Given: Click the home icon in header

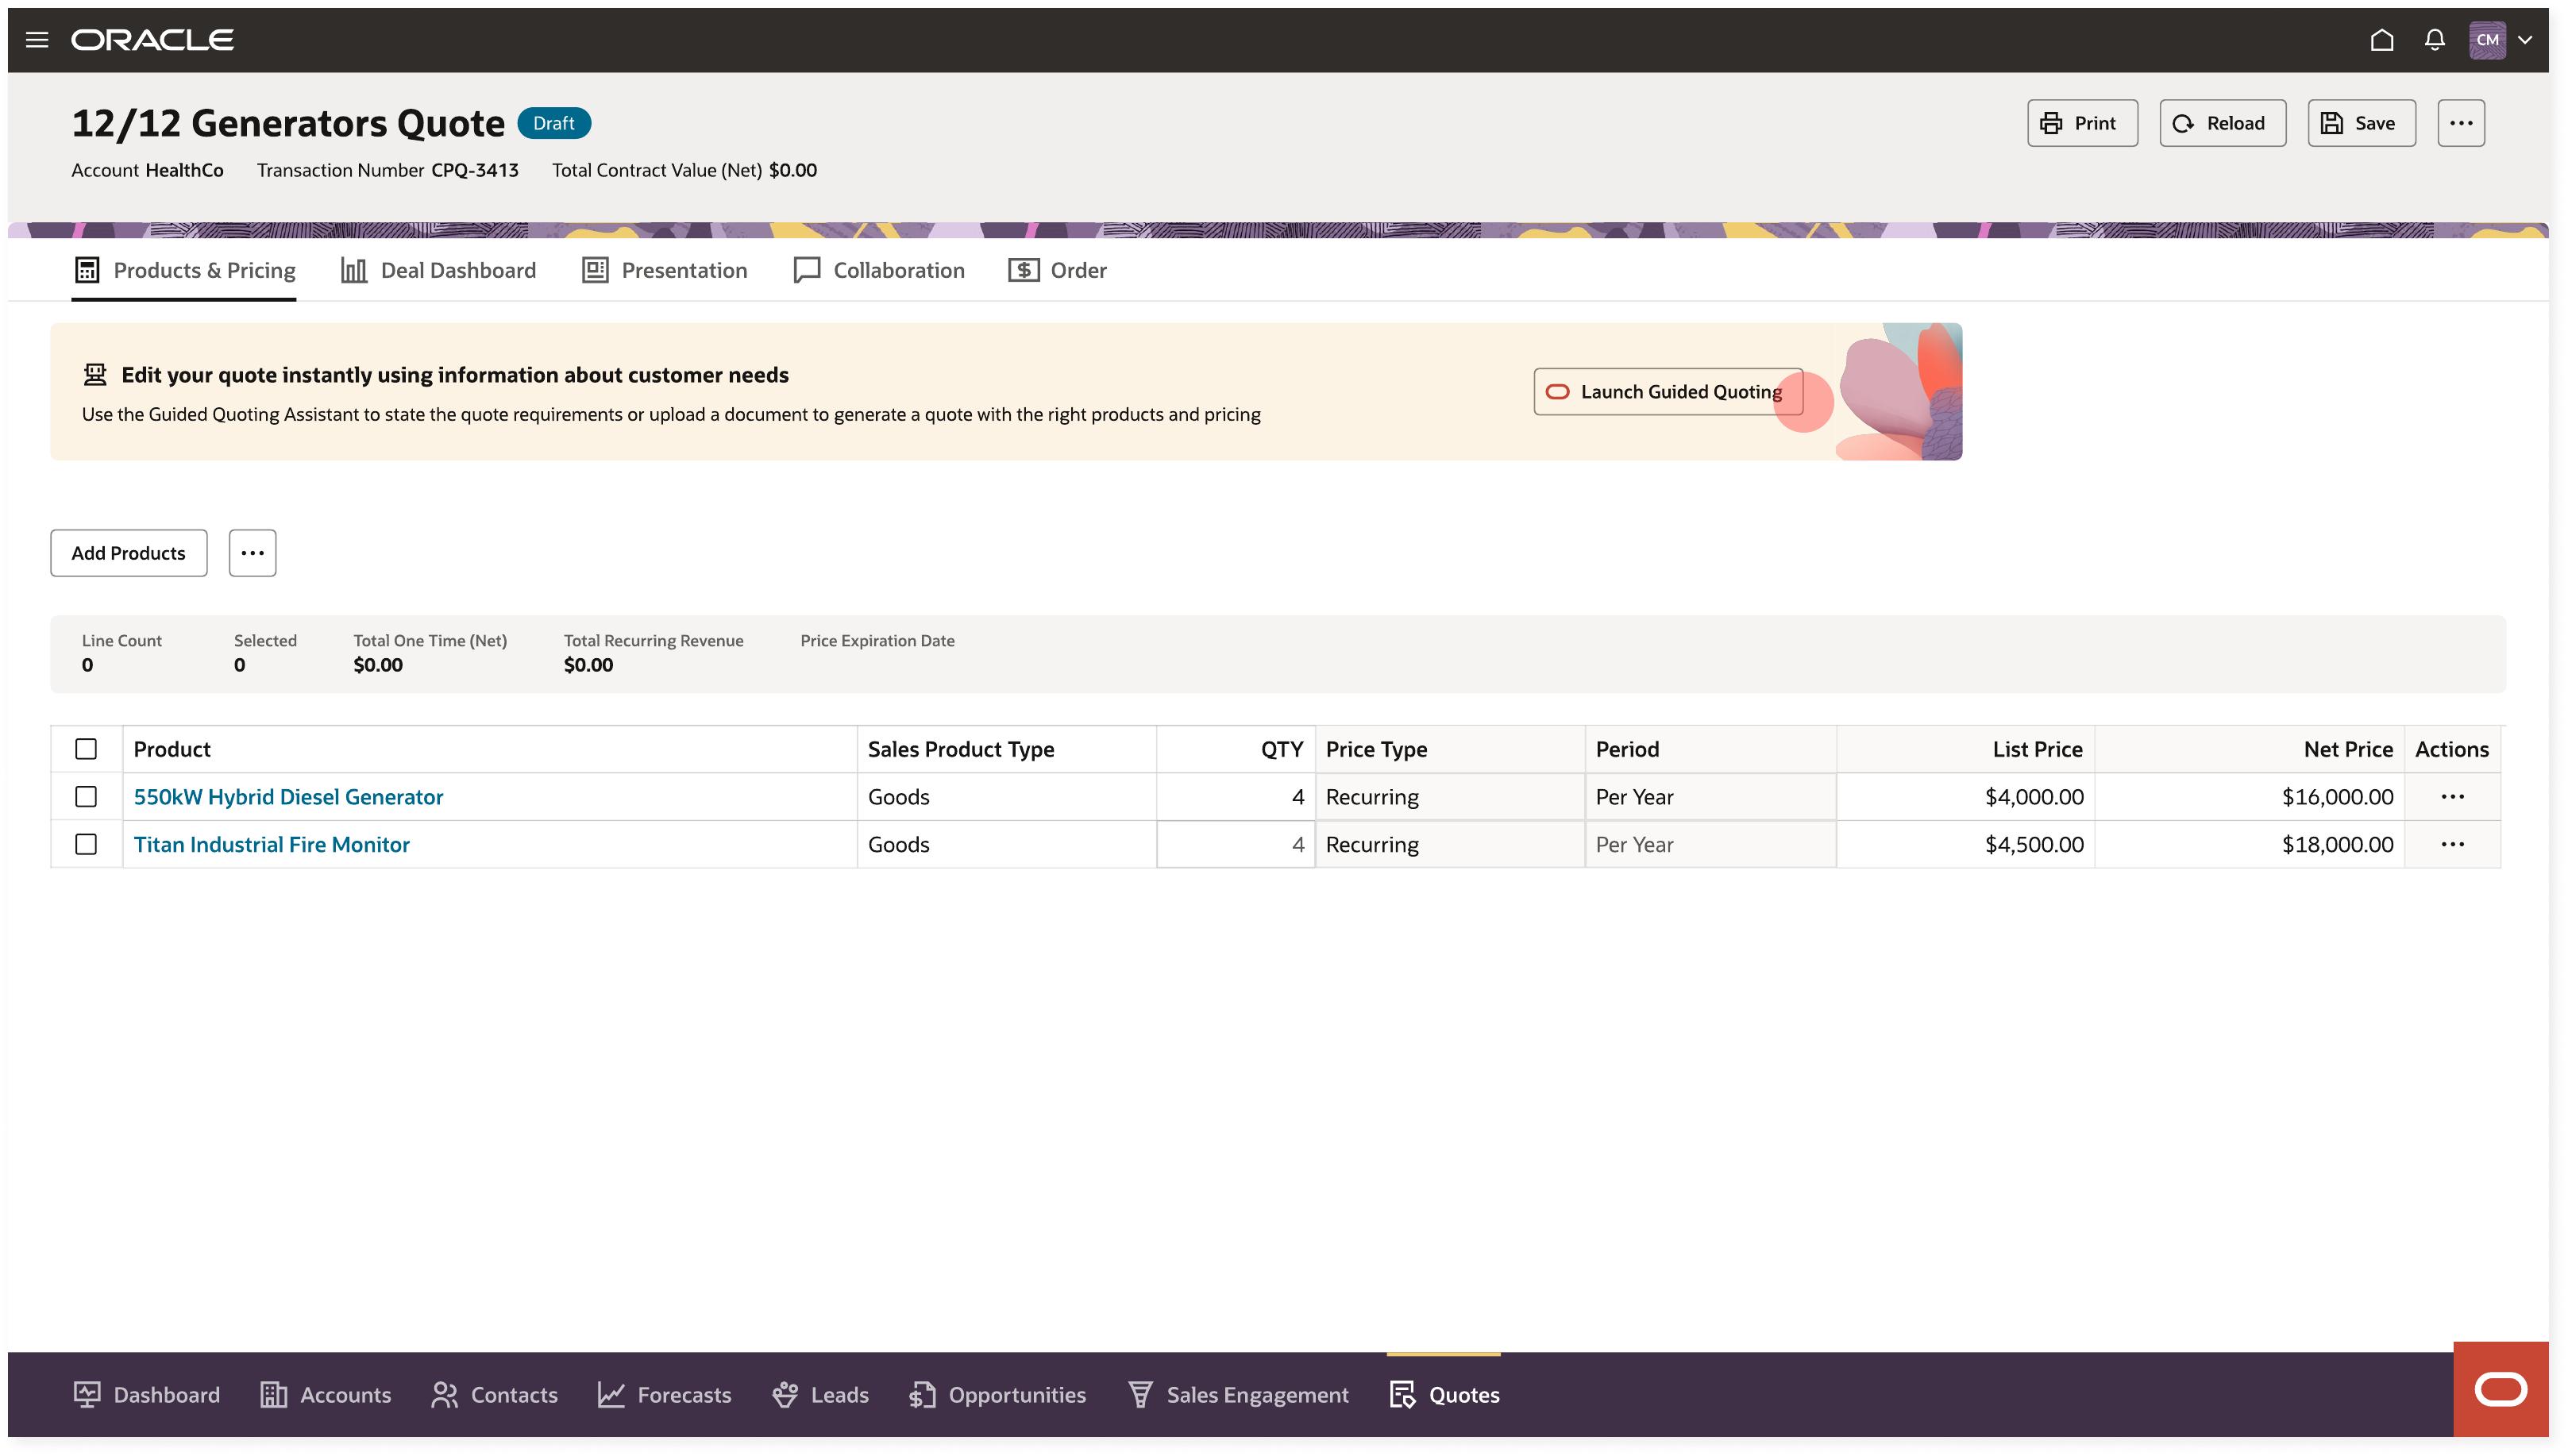Looking at the screenshot, I should [2381, 40].
